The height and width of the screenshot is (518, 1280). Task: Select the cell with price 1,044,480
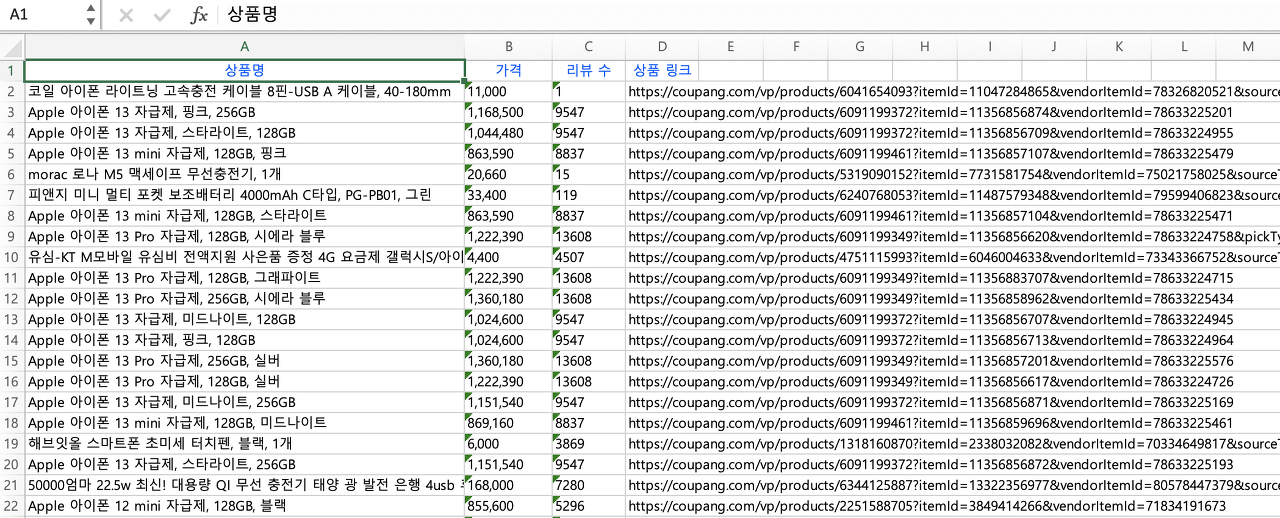pyautogui.click(x=509, y=133)
